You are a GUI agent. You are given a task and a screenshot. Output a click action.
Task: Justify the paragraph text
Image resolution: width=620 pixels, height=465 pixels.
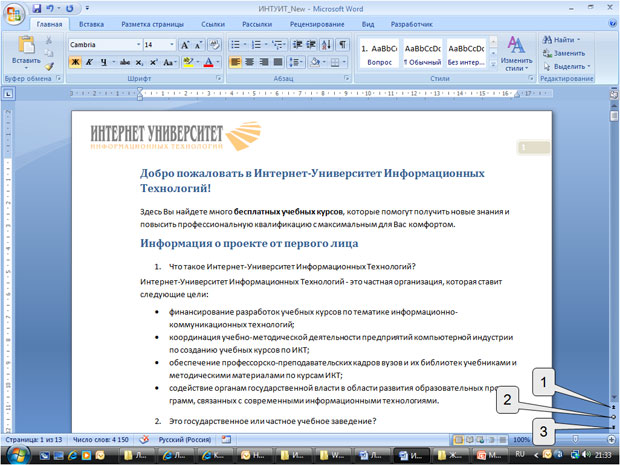[x=278, y=62]
